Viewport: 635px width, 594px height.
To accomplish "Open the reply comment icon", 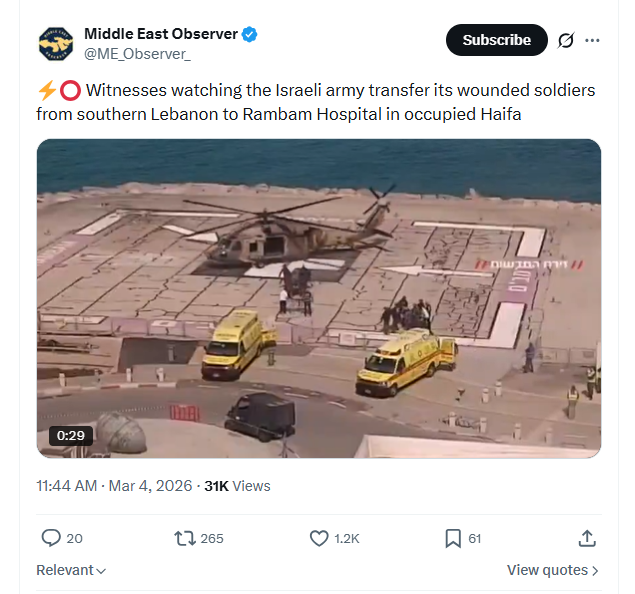I will 51,538.
